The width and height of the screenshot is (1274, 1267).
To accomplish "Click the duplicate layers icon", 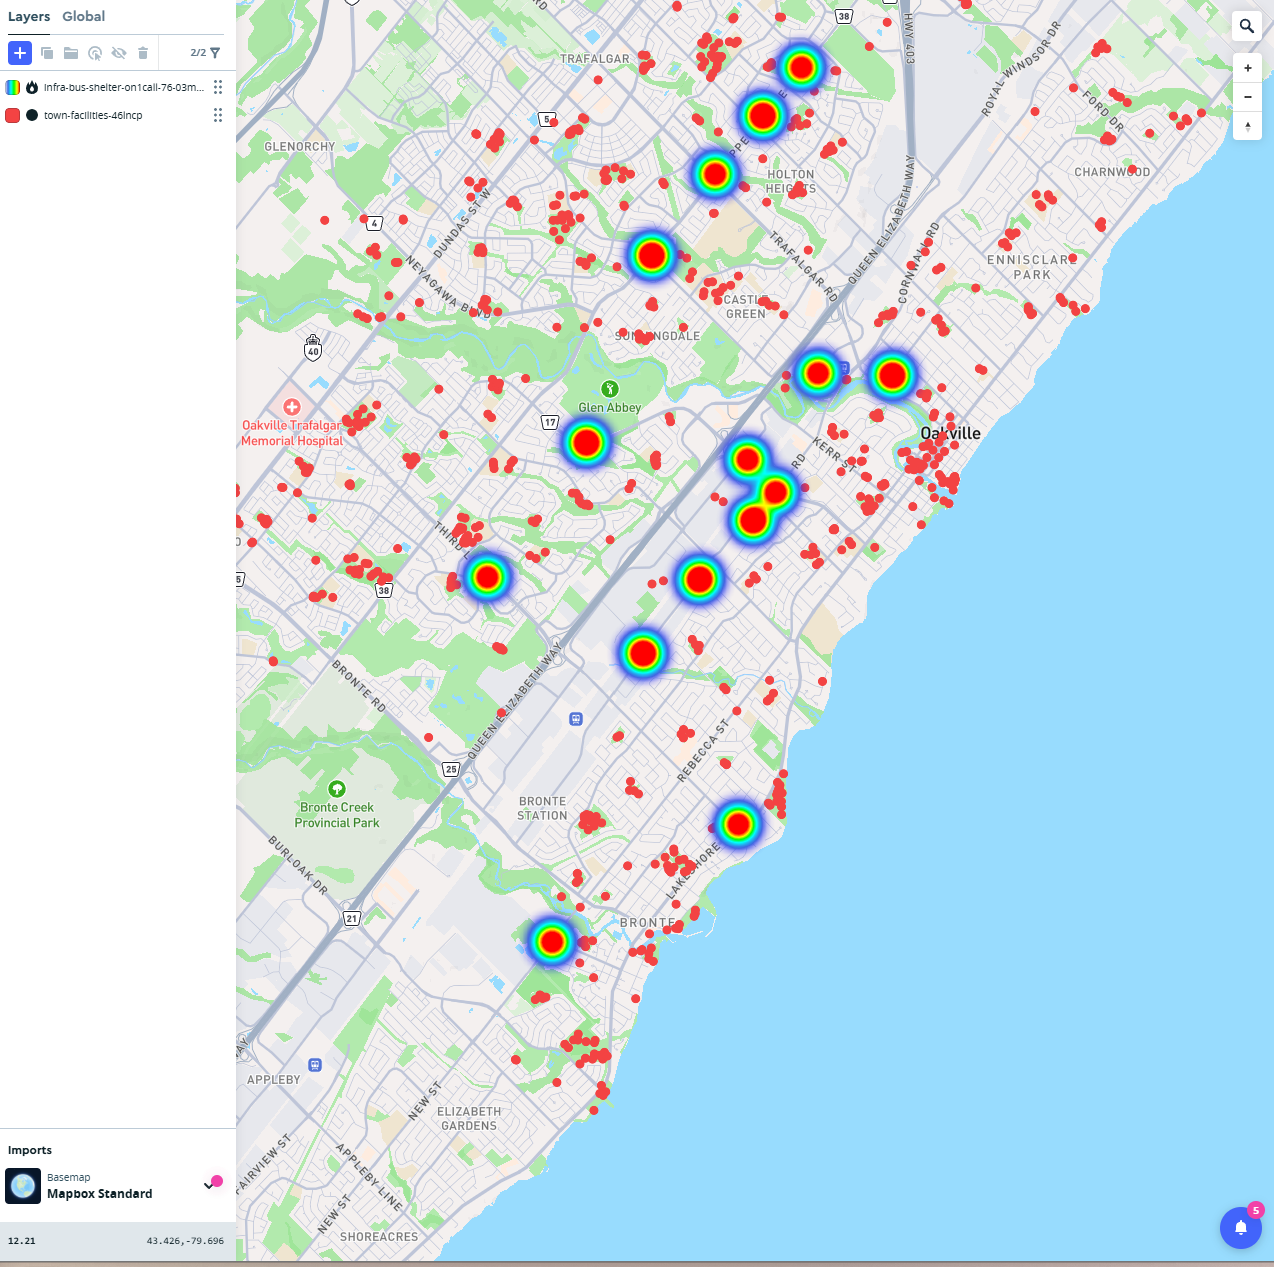I will 47,53.
